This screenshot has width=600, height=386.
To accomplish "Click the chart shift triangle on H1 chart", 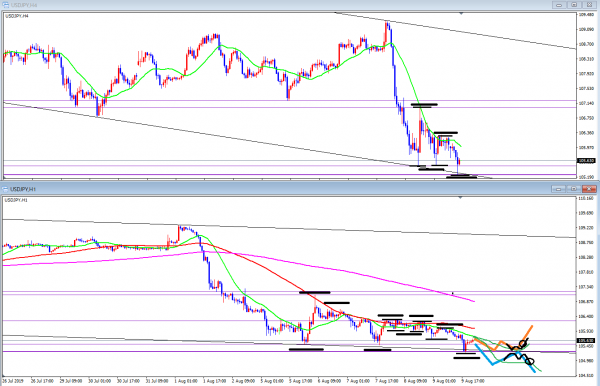I will click(x=460, y=197).
